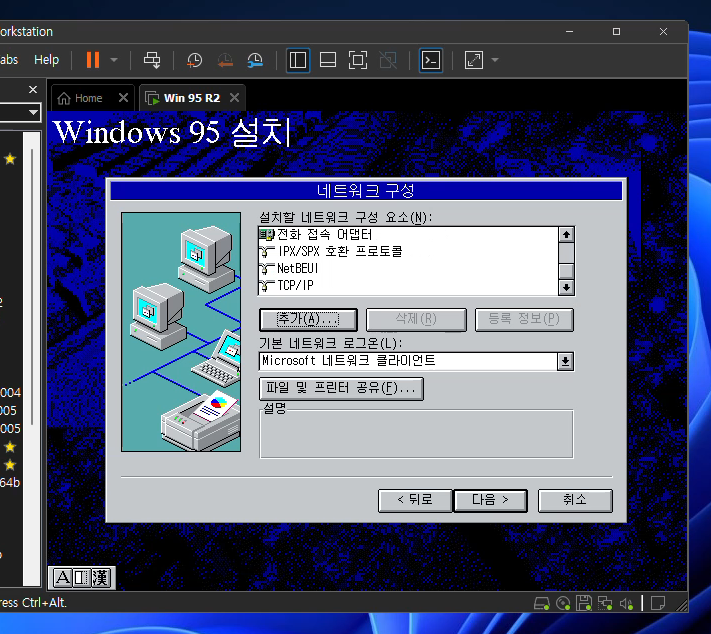Go back with the < 뒤로 button
711x634 pixels.
[415, 500]
